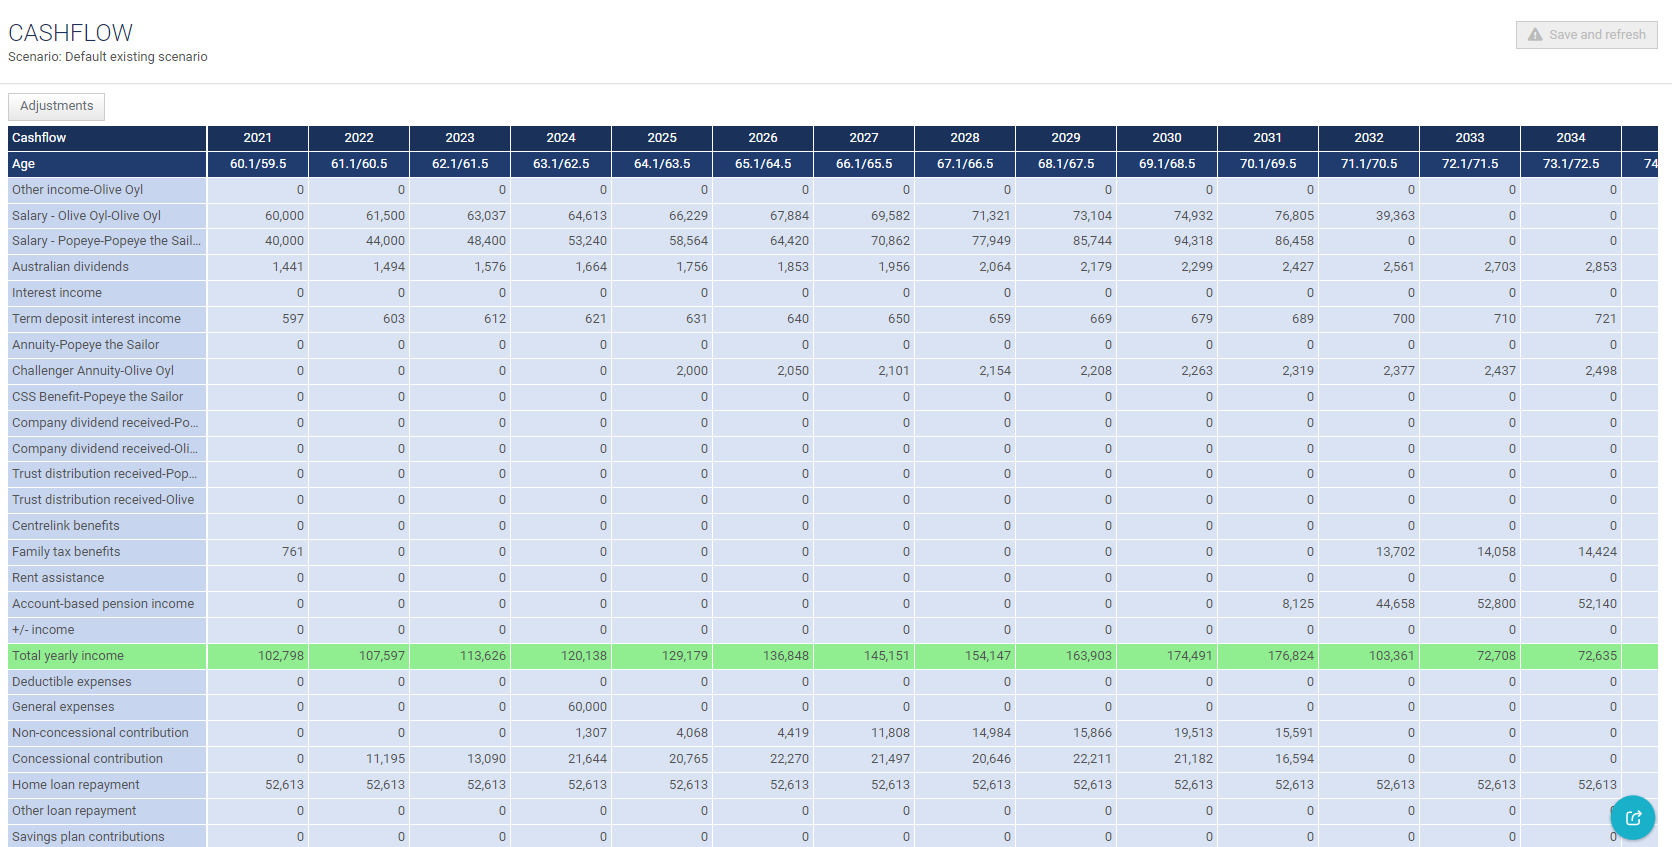Click the warning icon in Save and refresh
The image size is (1672, 847).
[1535, 35]
